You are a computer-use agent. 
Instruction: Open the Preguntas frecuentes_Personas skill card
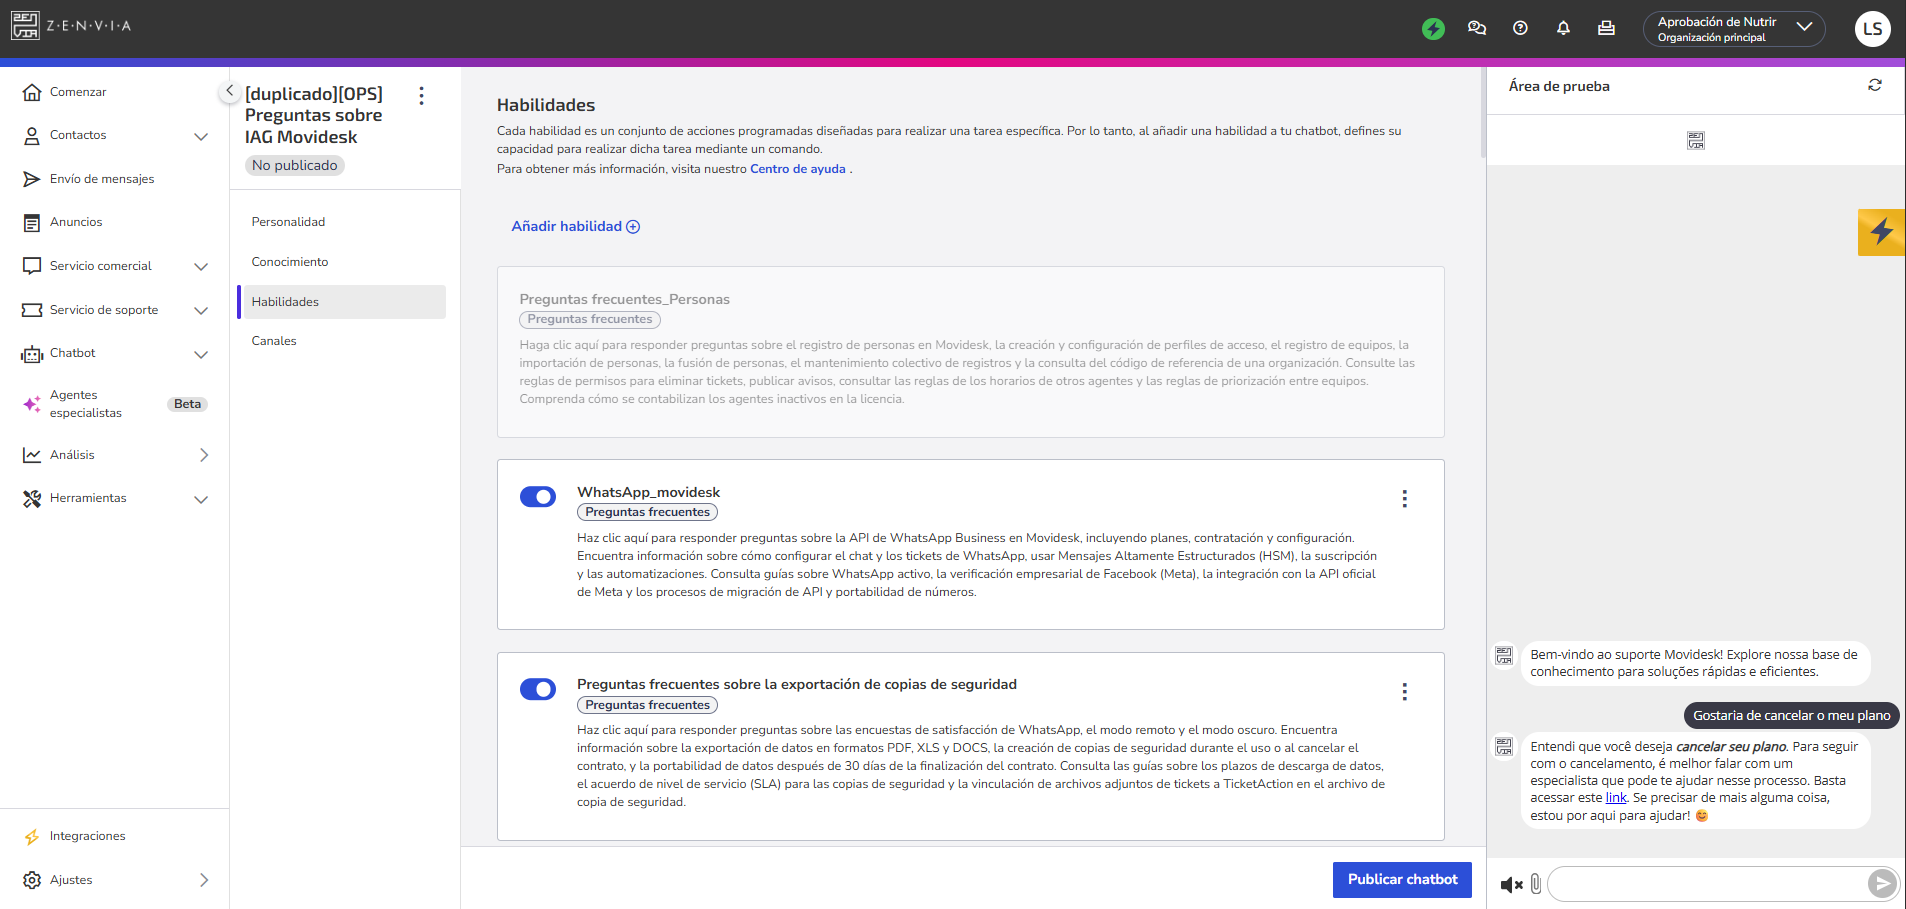(x=970, y=352)
